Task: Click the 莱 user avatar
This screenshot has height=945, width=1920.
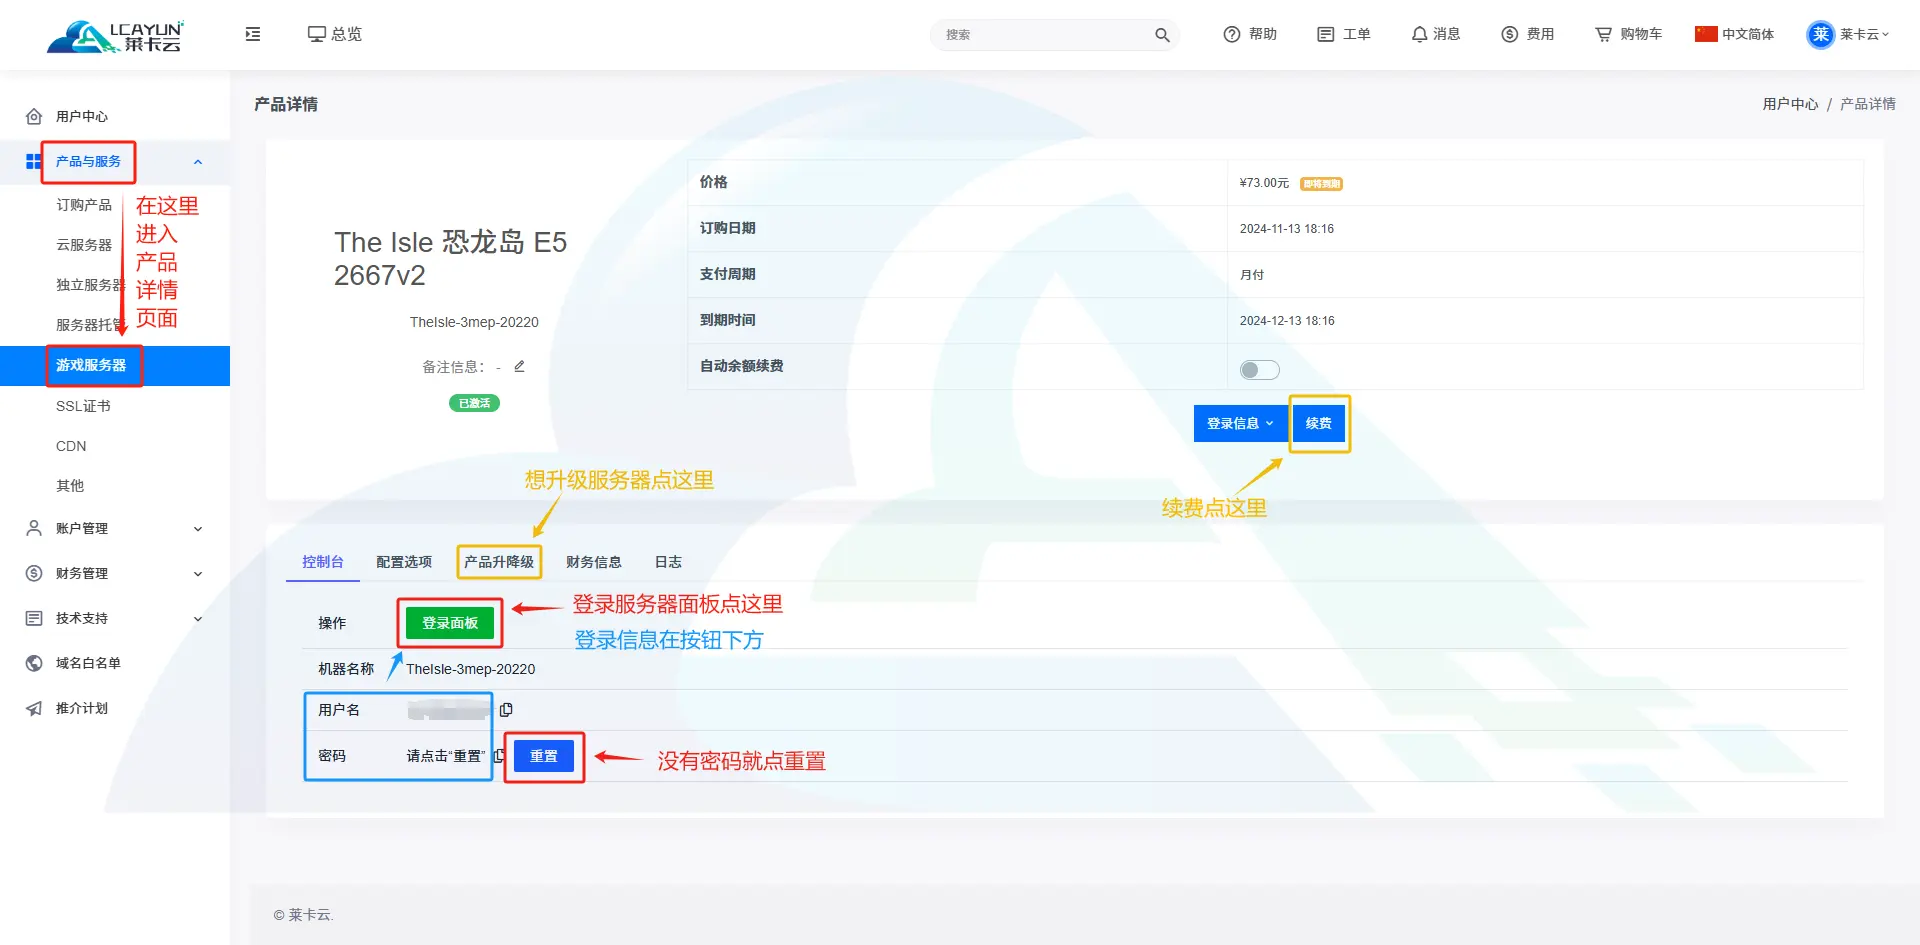Action: coord(1820,34)
